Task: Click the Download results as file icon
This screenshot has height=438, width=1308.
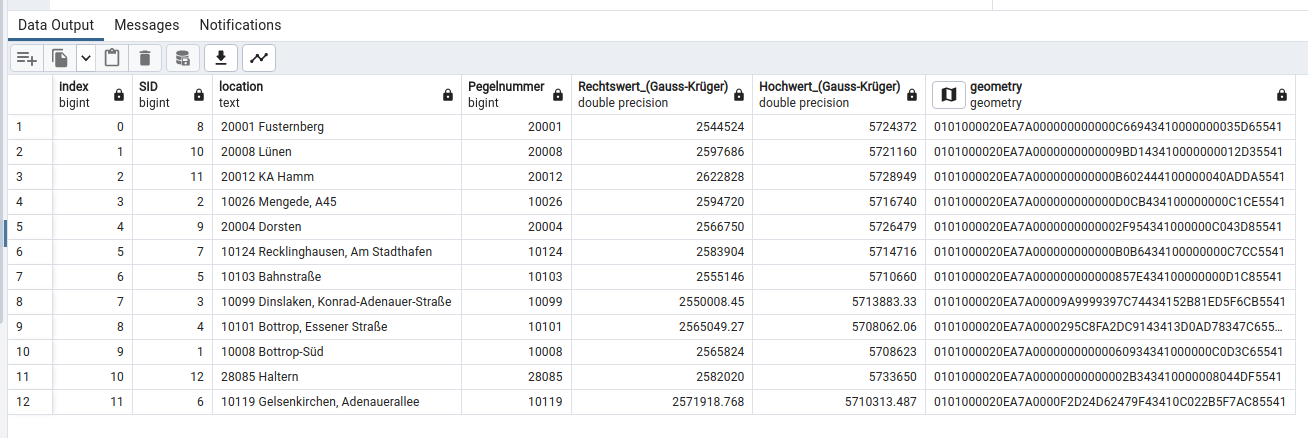Action: coord(221,58)
